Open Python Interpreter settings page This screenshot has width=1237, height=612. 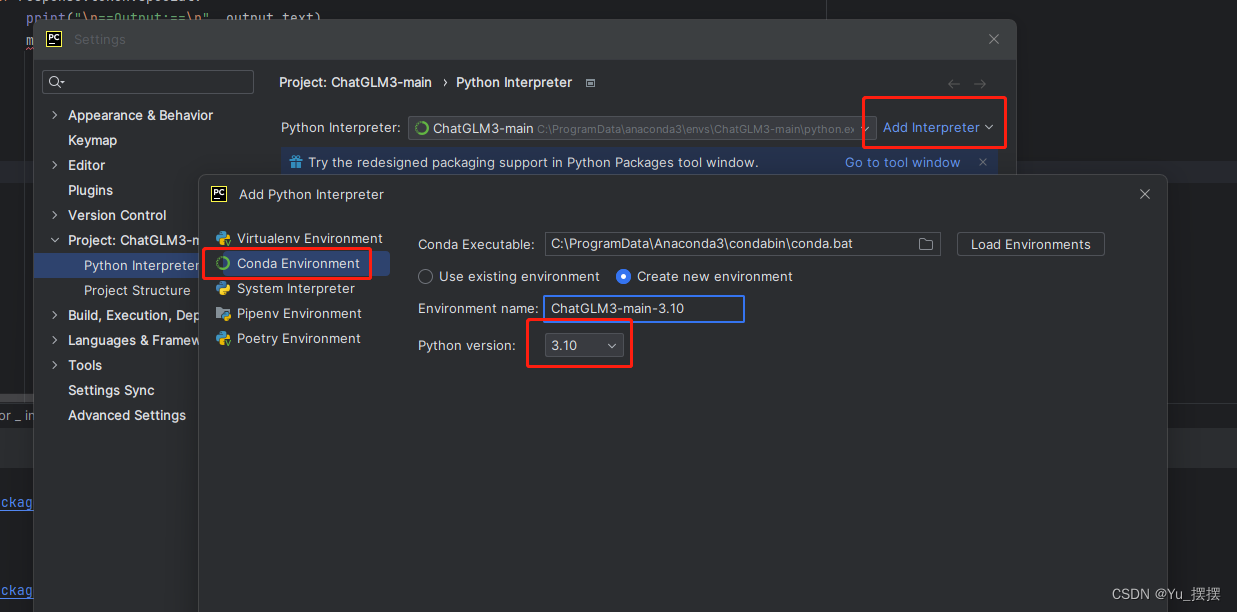(141, 265)
